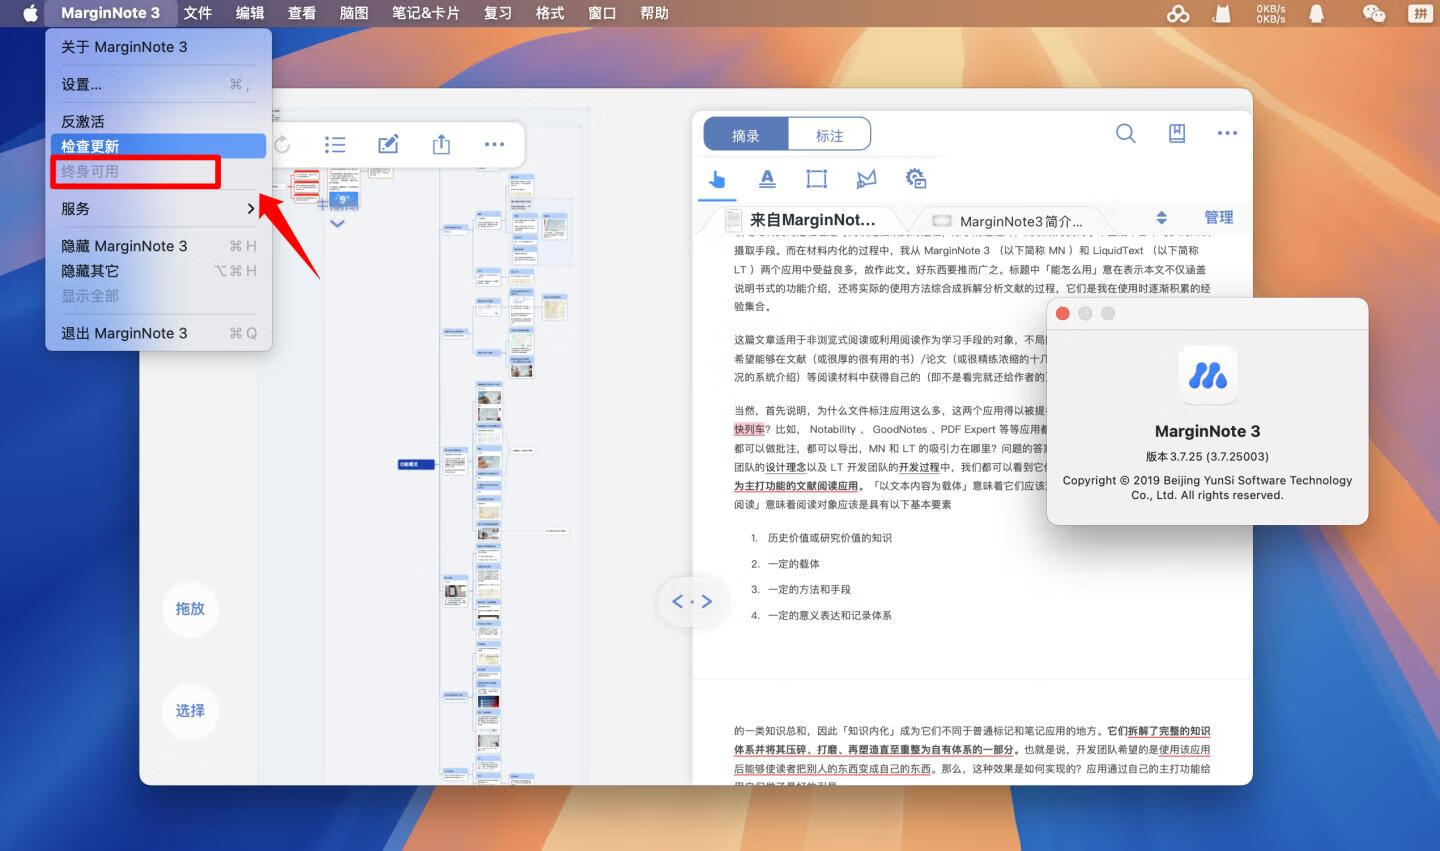The width and height of the screenshot is (1440, 851).
Task: Click the dark blue mind map root node
Action: coord(416,464)
